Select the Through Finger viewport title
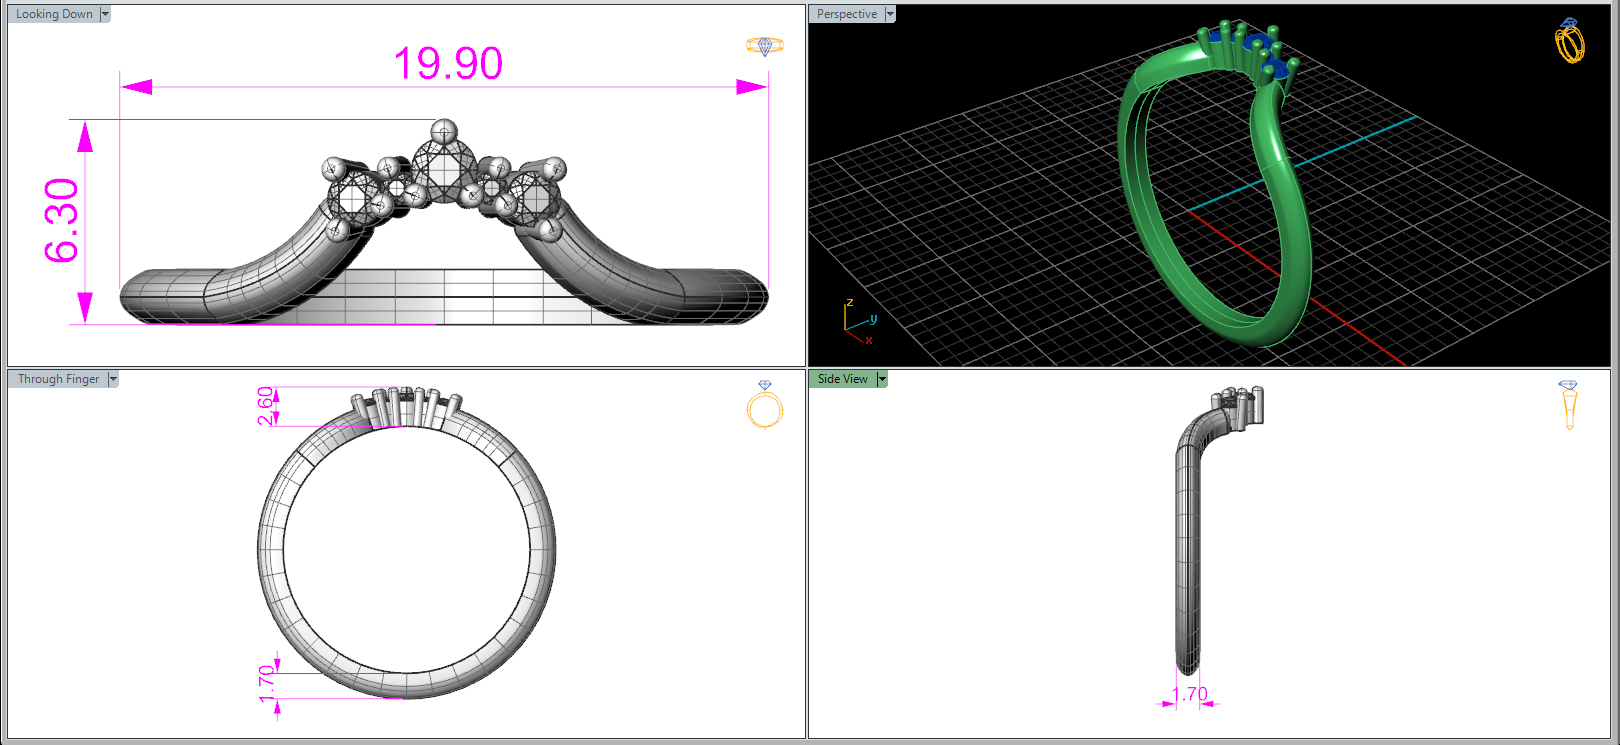1620x745 pixels. coord(58,379)
